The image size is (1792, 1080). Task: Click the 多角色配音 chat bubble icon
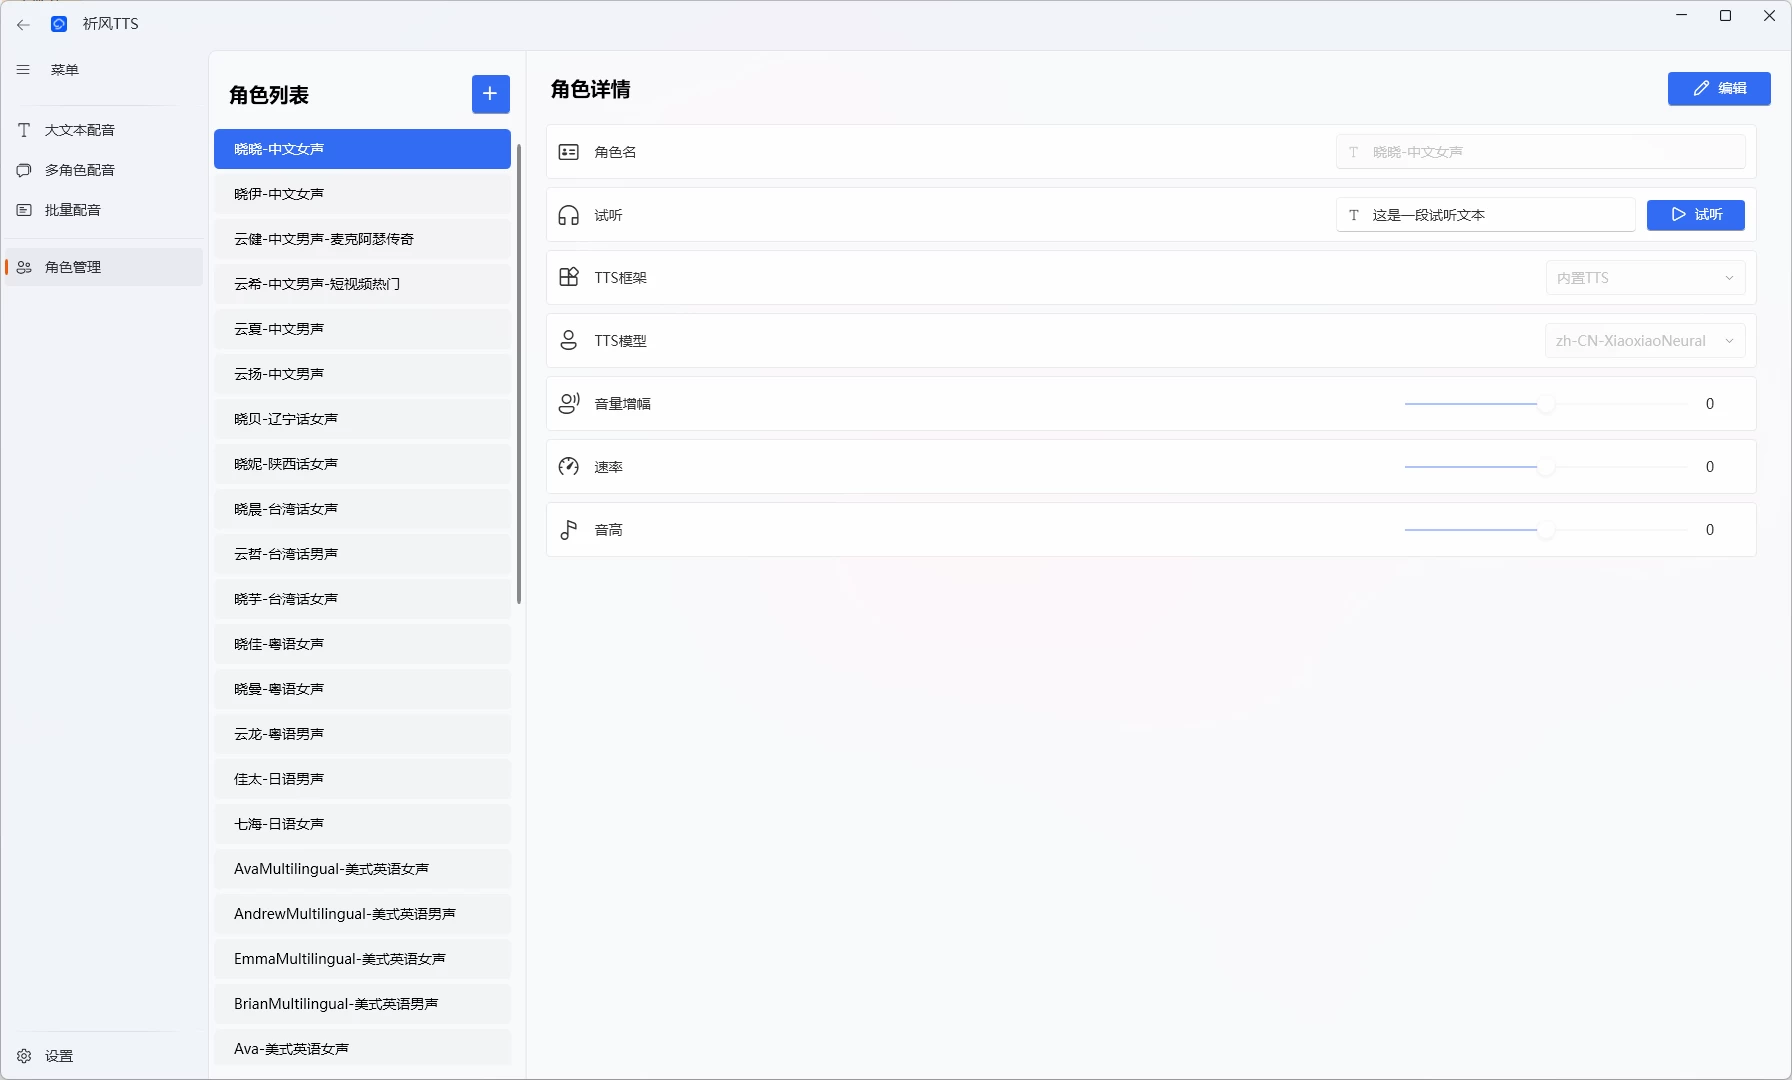coord(24,170)
